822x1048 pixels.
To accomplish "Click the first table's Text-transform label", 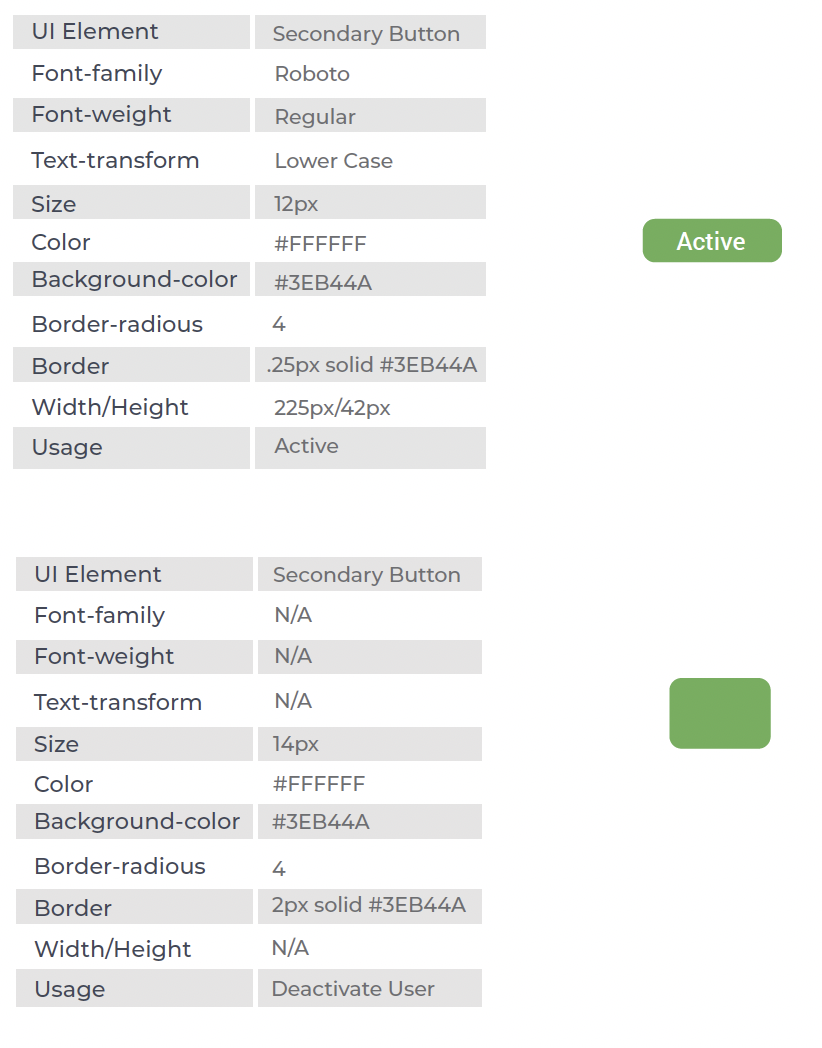I will (115, 161).
